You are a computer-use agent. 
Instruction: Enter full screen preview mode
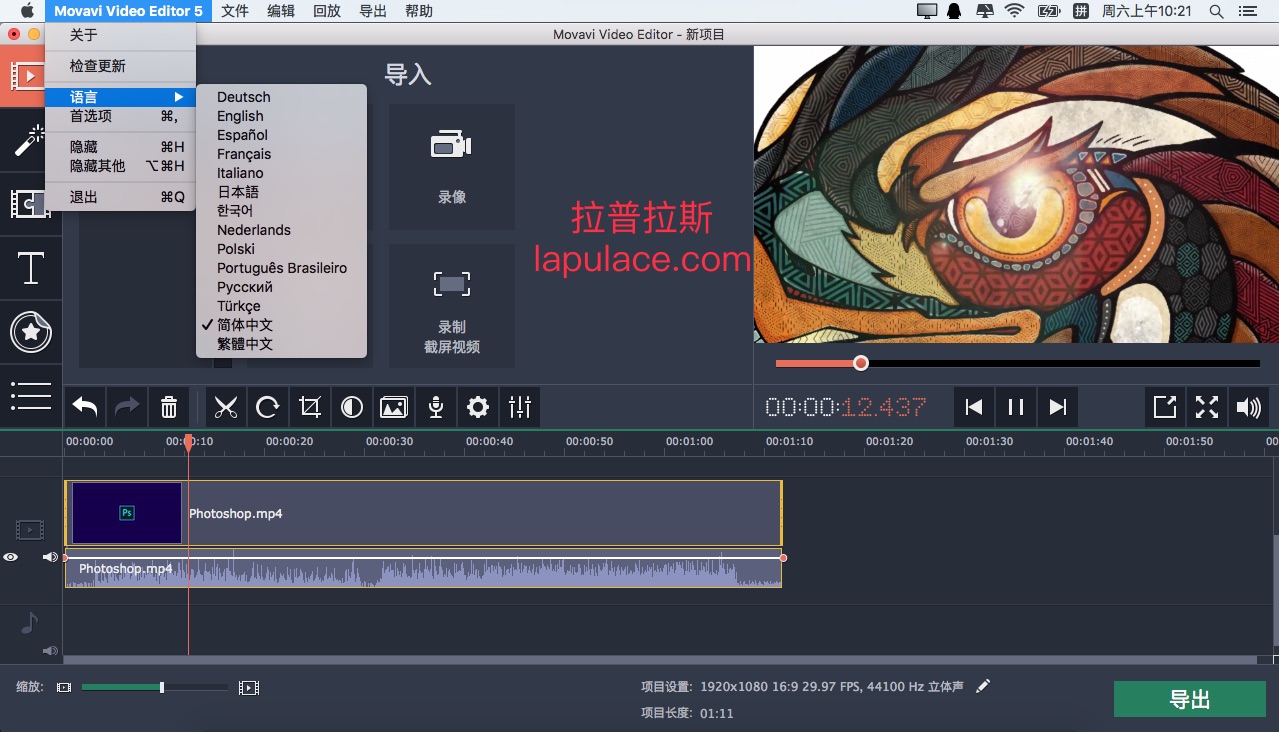(x=1207, y=407)
